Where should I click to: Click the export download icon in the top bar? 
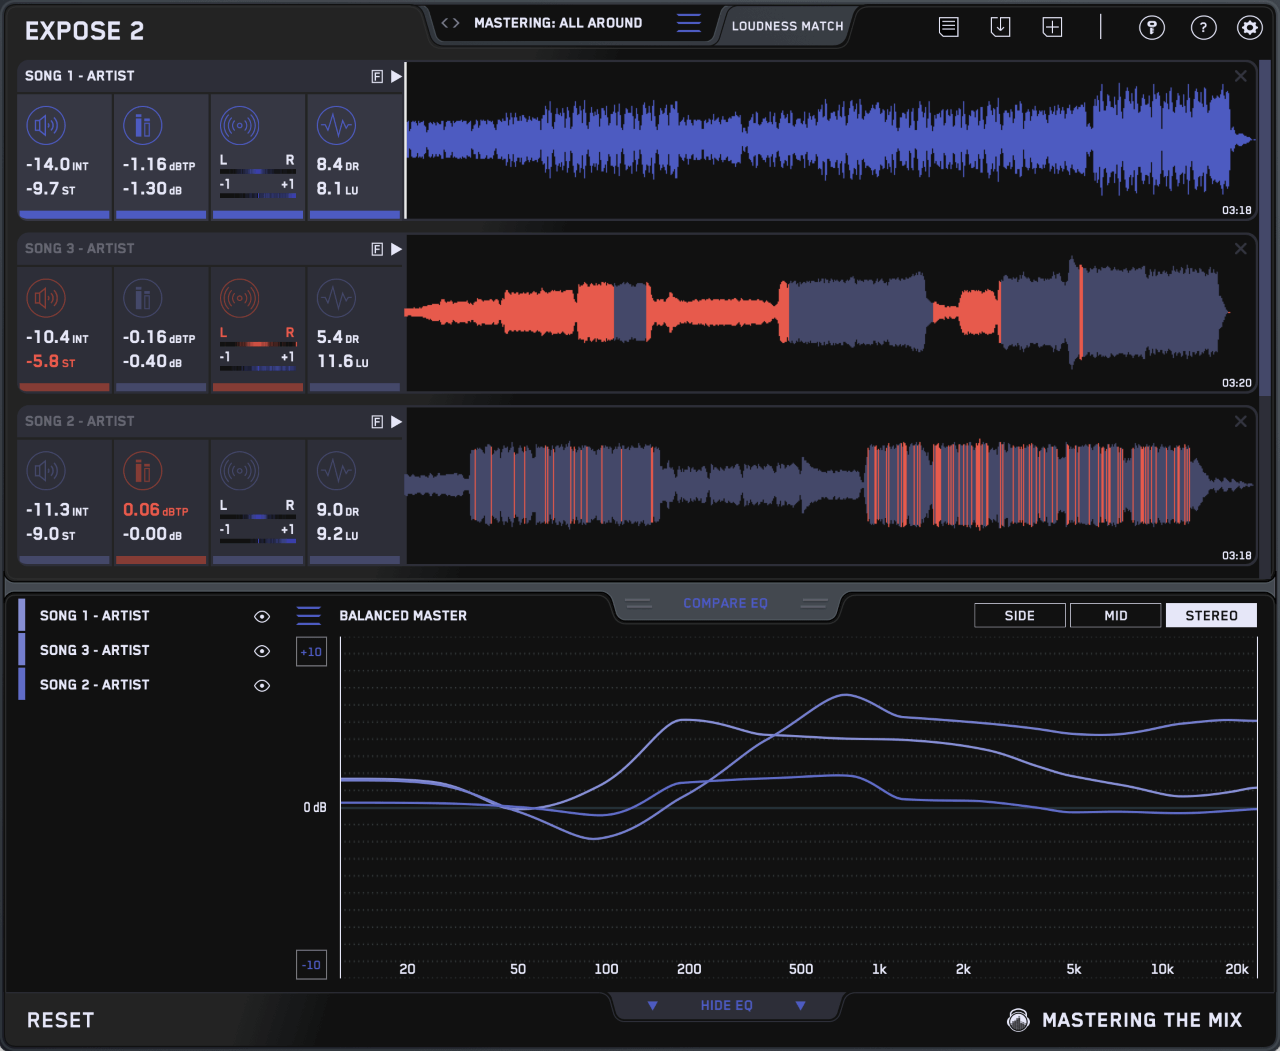coord(1000,26)
